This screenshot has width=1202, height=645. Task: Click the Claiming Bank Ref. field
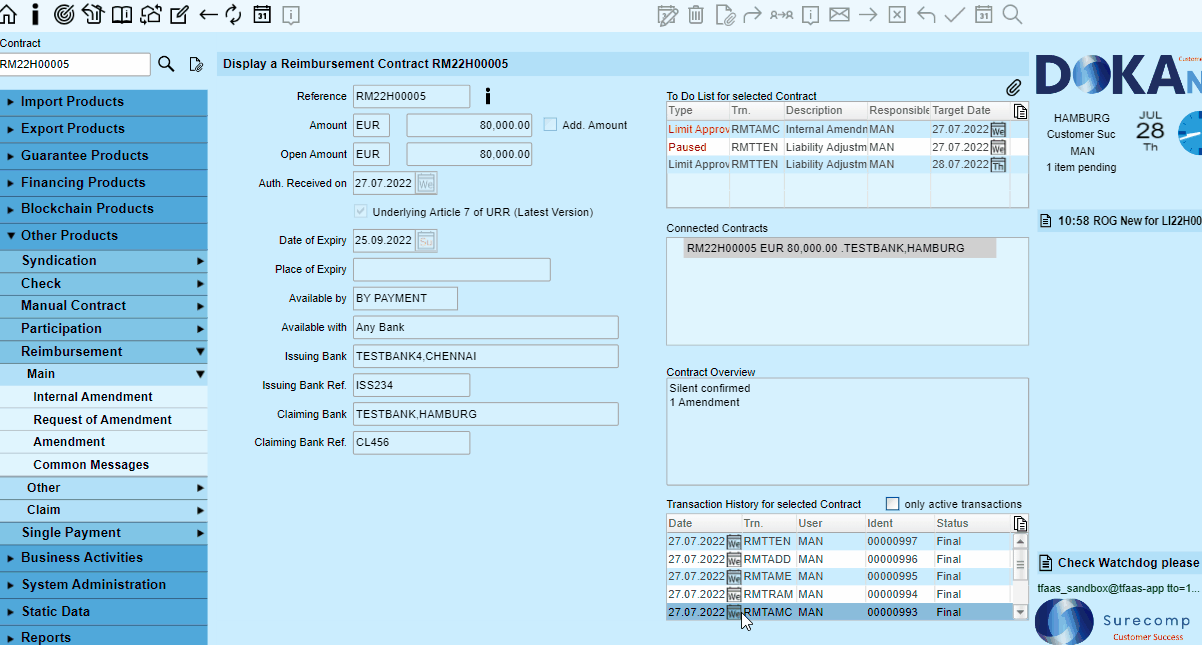(x=411, y=443)
